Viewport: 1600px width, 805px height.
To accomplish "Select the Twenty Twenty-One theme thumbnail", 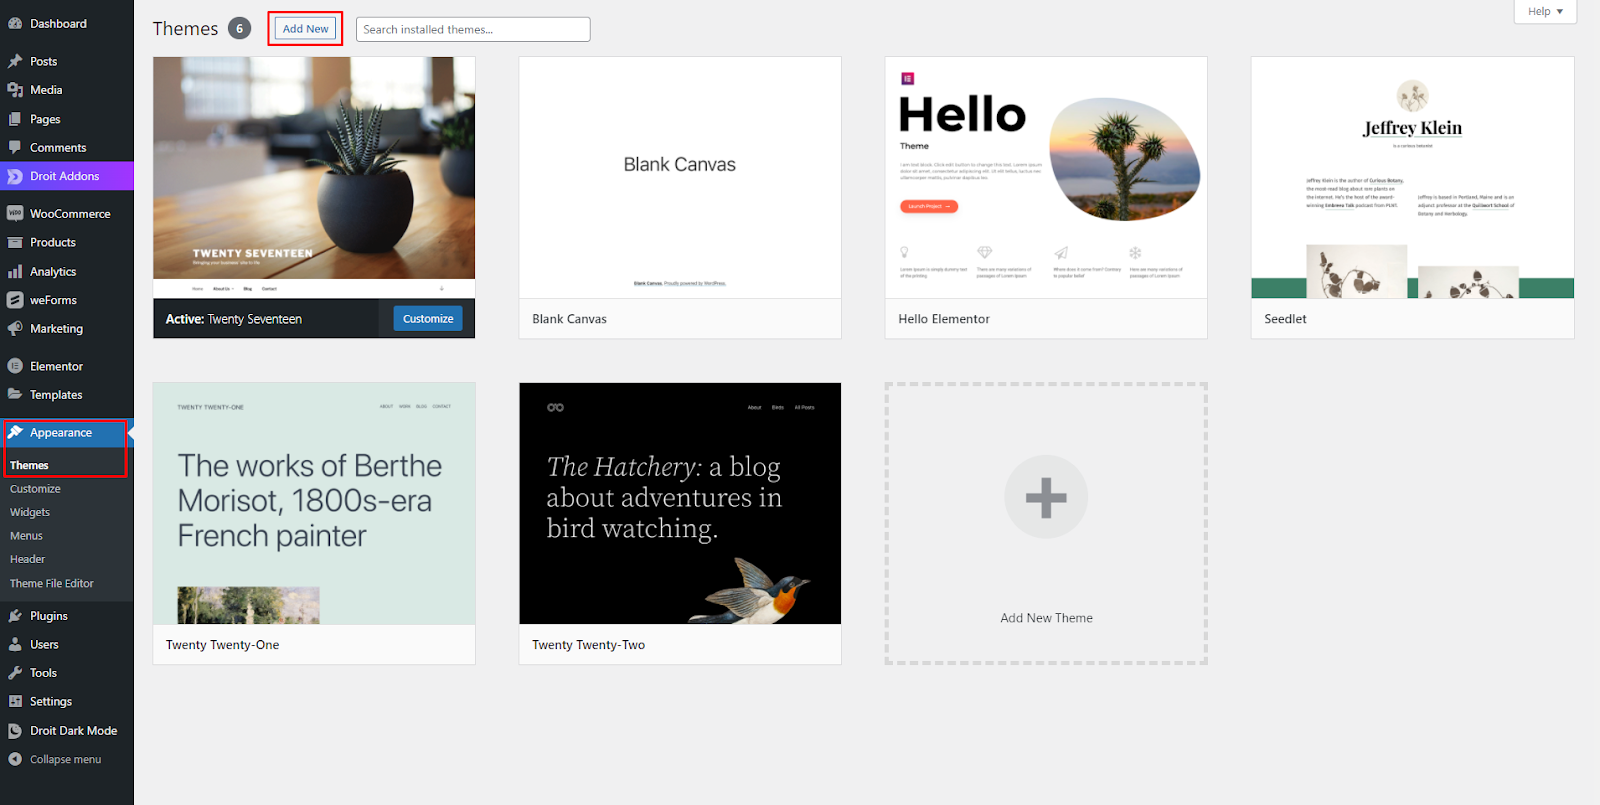I will pos(314,504).
